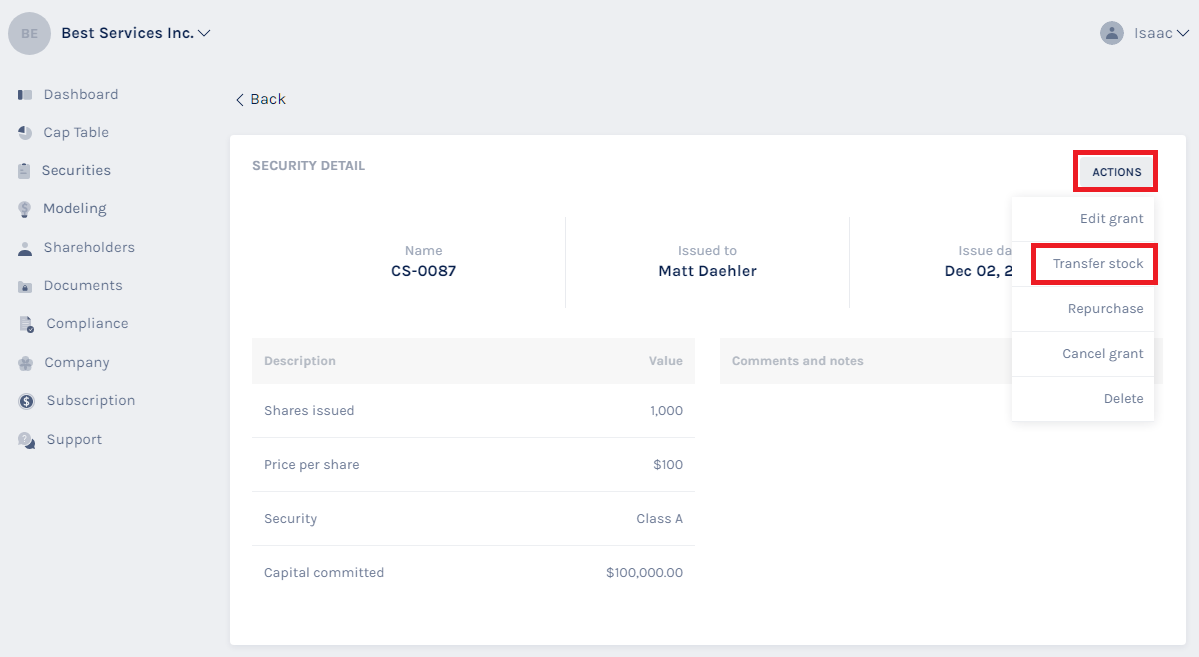This screenshot has height=657, width=1199.
Task: Click the Compliance document icon
Action: [26, 324]
